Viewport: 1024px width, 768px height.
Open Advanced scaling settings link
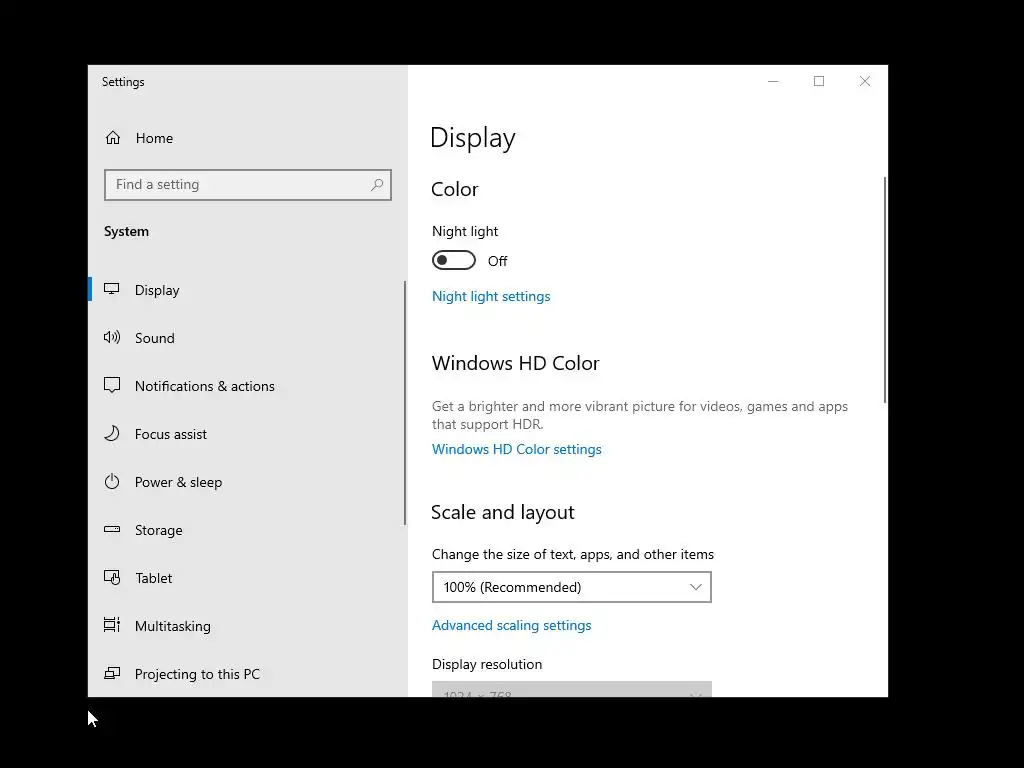point(511,626)
